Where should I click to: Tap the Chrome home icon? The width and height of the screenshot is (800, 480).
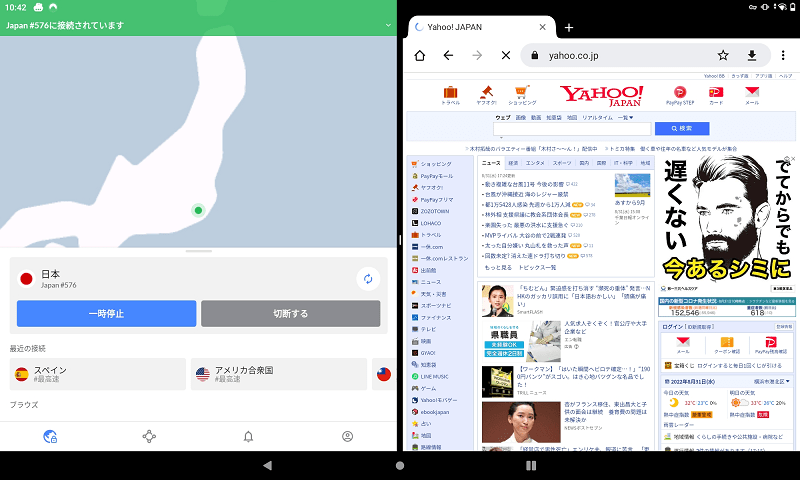tap(419, 55)
